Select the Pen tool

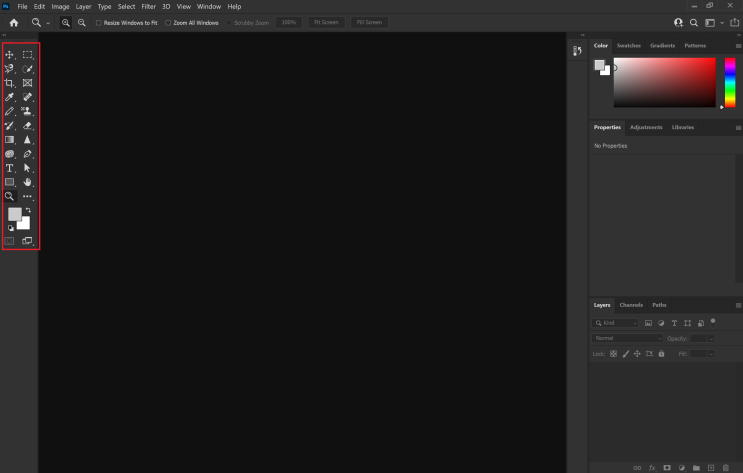point(27,154)
